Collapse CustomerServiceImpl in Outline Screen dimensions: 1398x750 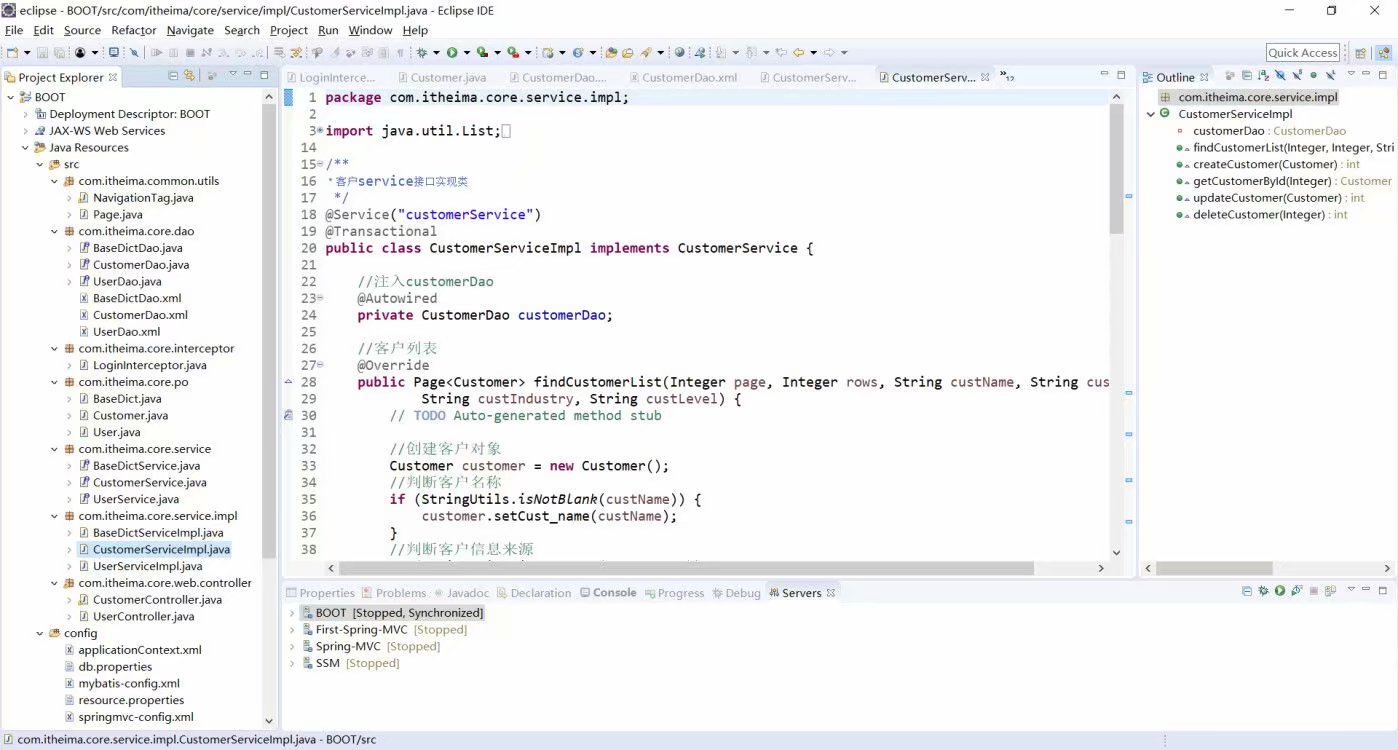(1151, 114)
